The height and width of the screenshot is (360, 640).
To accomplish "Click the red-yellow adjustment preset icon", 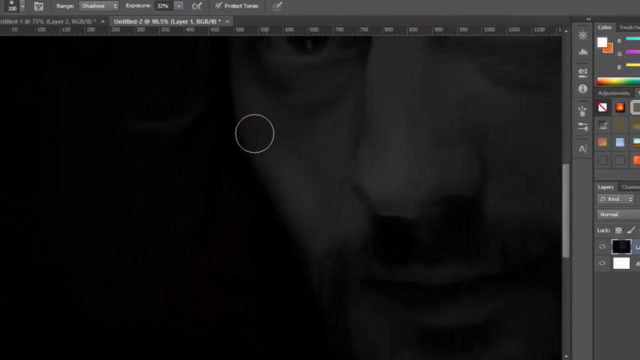I will coord(620,107).
